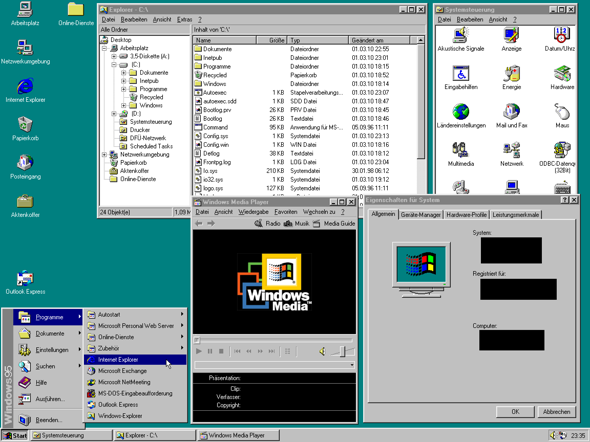Expand the Programme folder tree node

[x=123, y=89]
